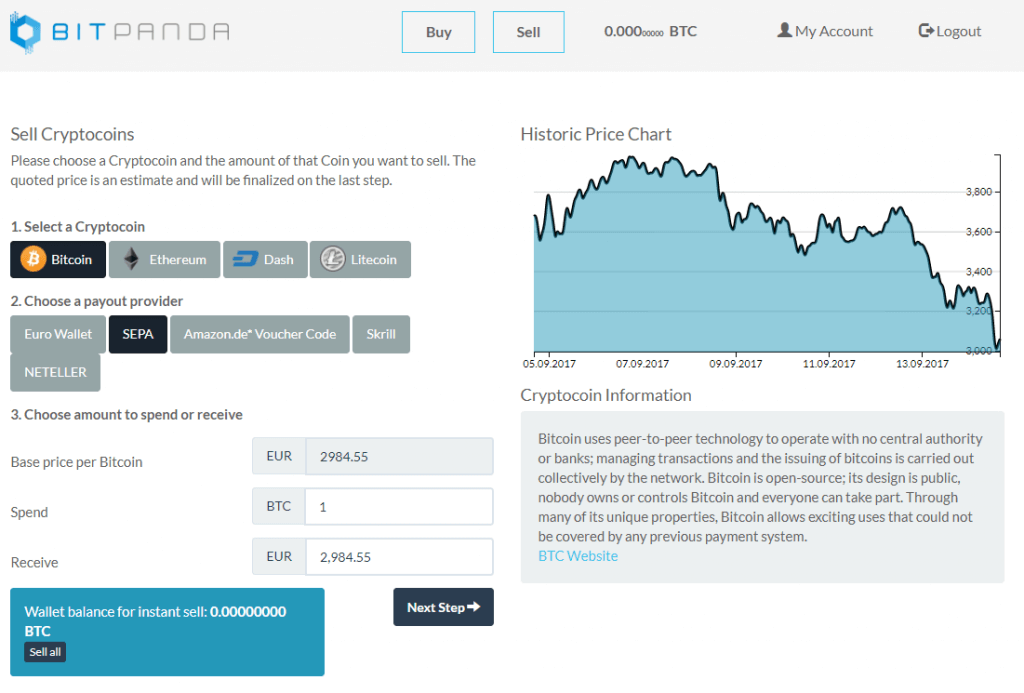The width and height of the screenshot is (1024, 693).
Task: Click the arrow icon in Next Step
Action: [x=474, y=607]
